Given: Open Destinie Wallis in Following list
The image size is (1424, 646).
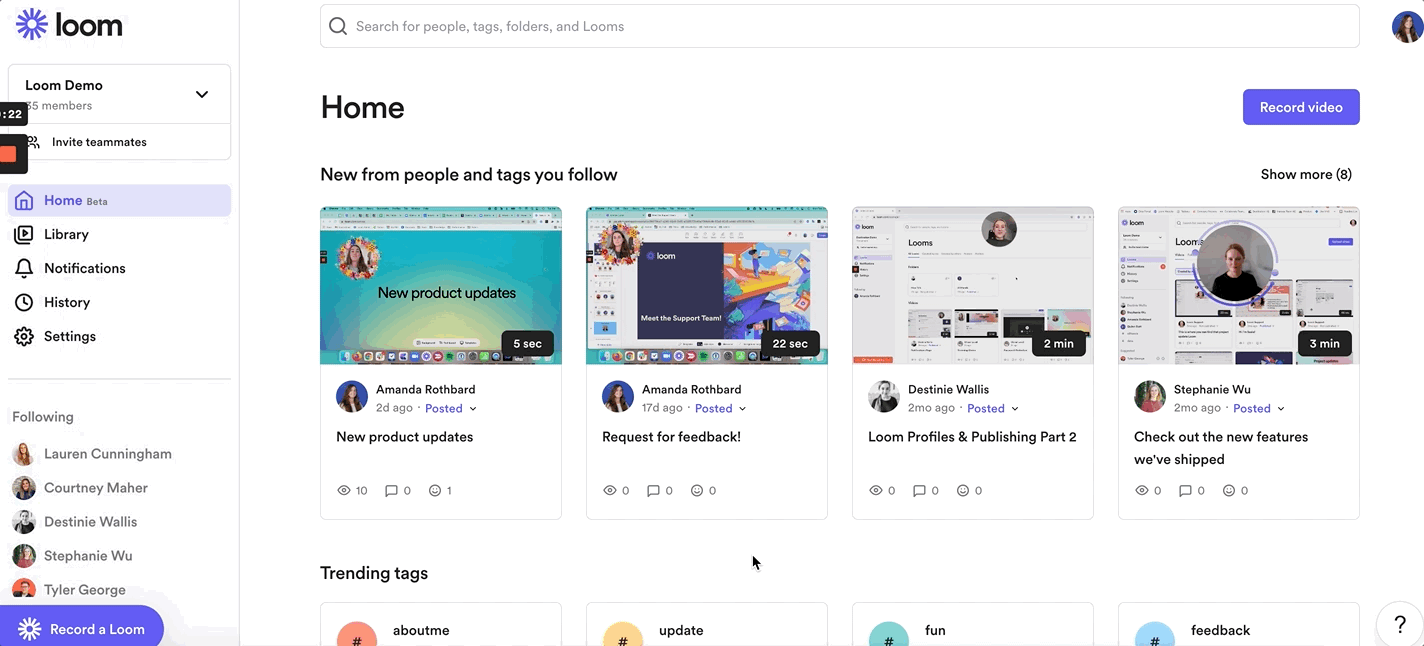Looking at the screenshot, I should [90, 522].
